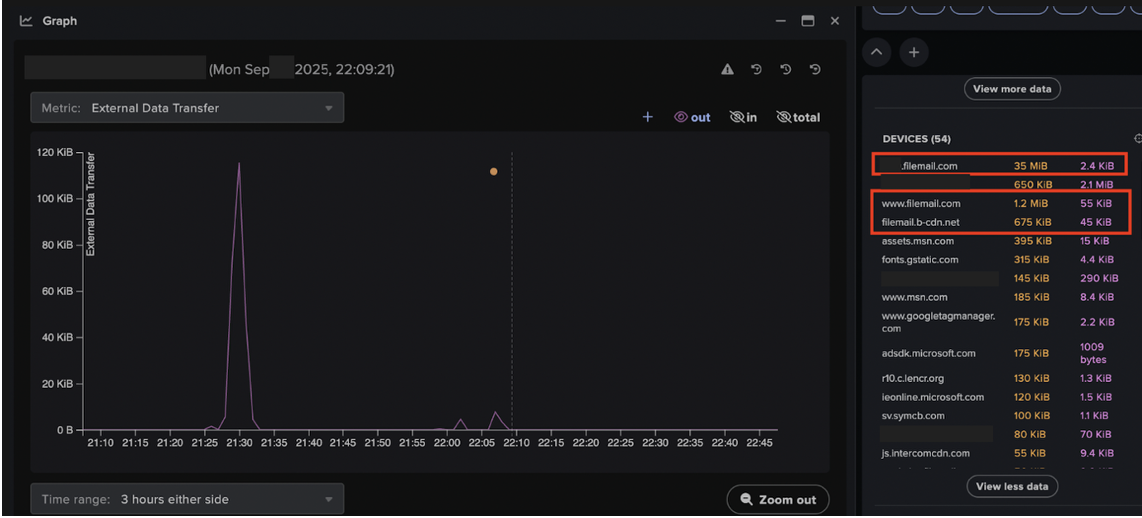Open the Time range dropdown
The height and width of the screenshot is (518, 1142).
(187, 499)
